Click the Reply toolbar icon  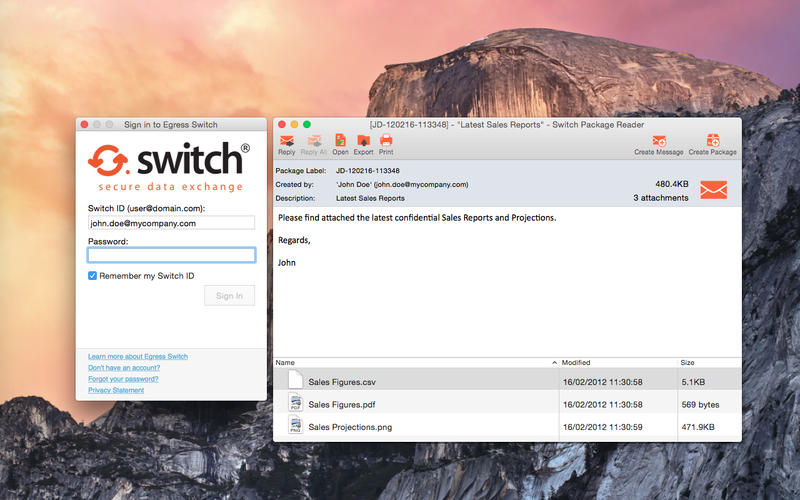point(286,141)
